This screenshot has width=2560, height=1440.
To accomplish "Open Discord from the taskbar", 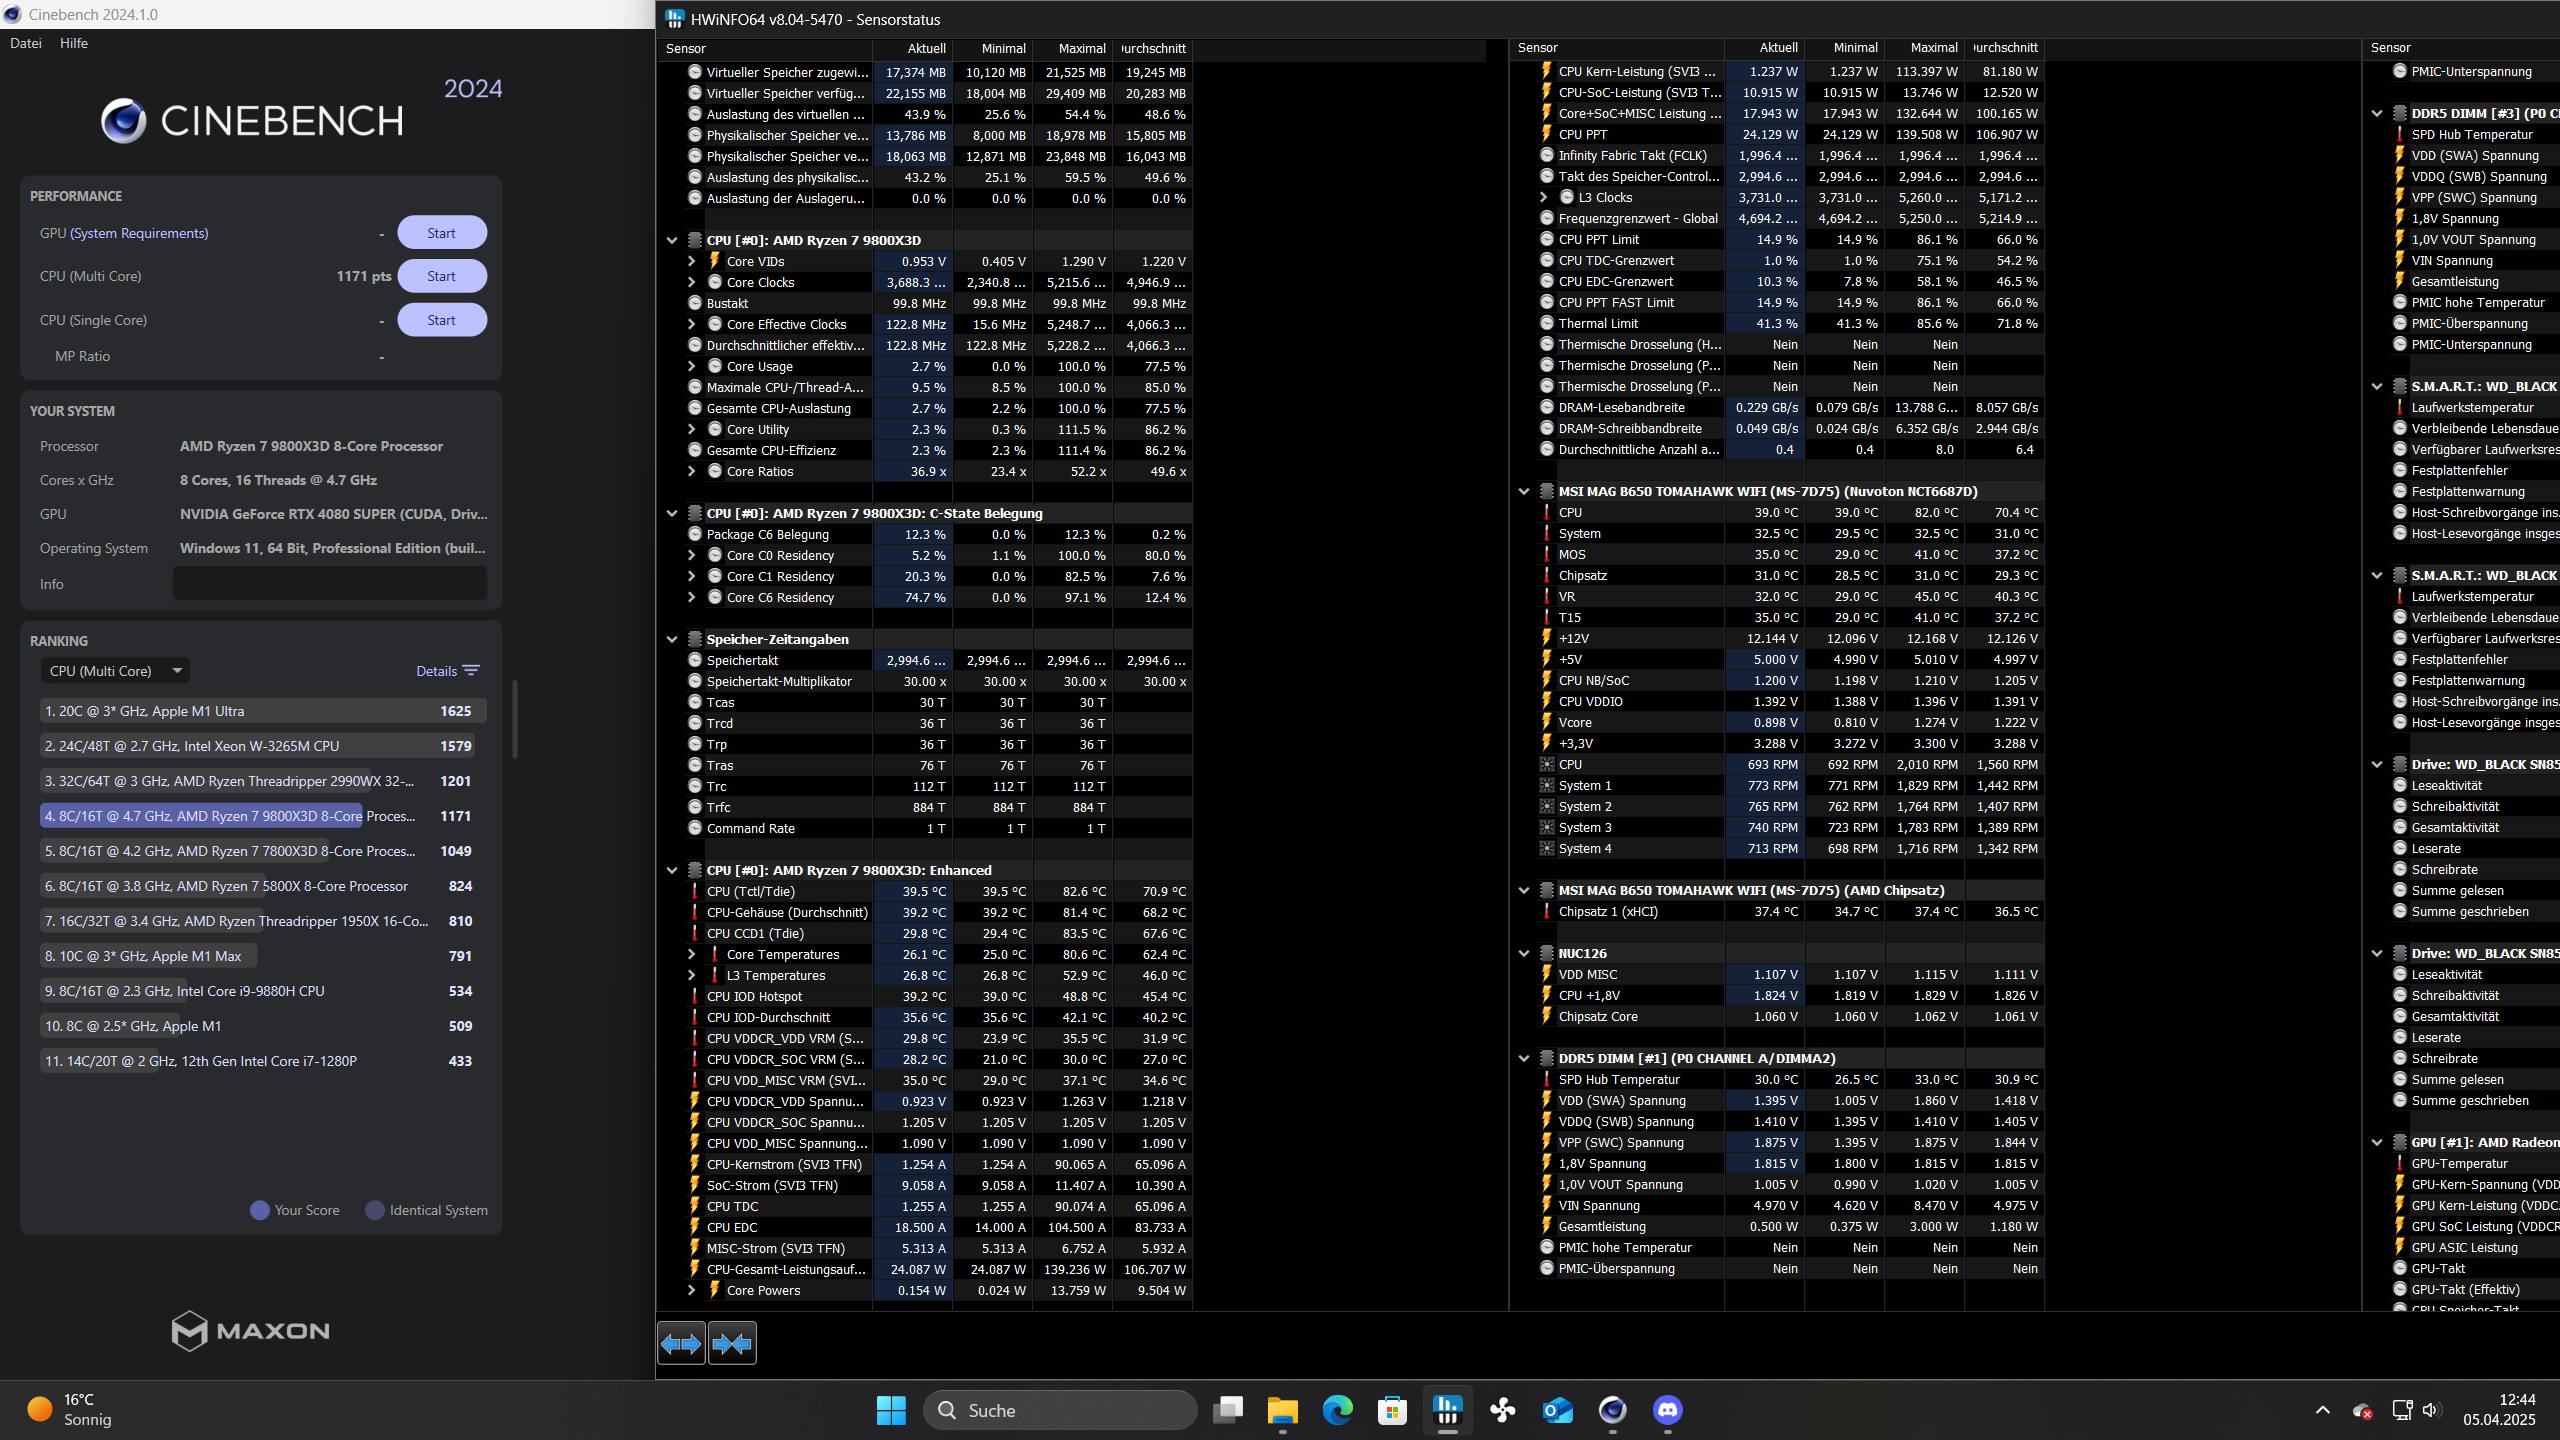I will point(1667,1410).
